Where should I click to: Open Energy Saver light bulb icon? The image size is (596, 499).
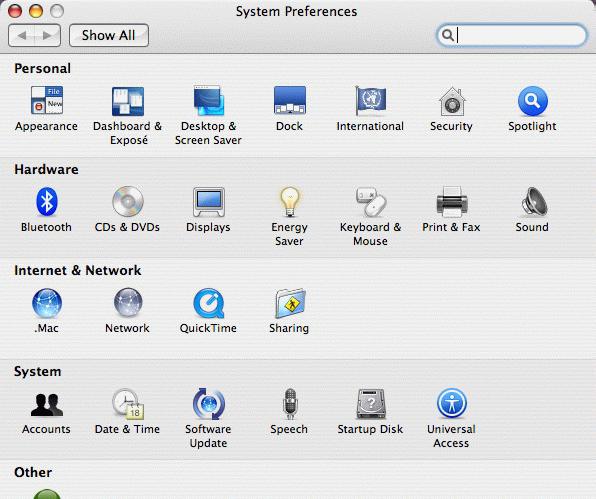(290, 202)
